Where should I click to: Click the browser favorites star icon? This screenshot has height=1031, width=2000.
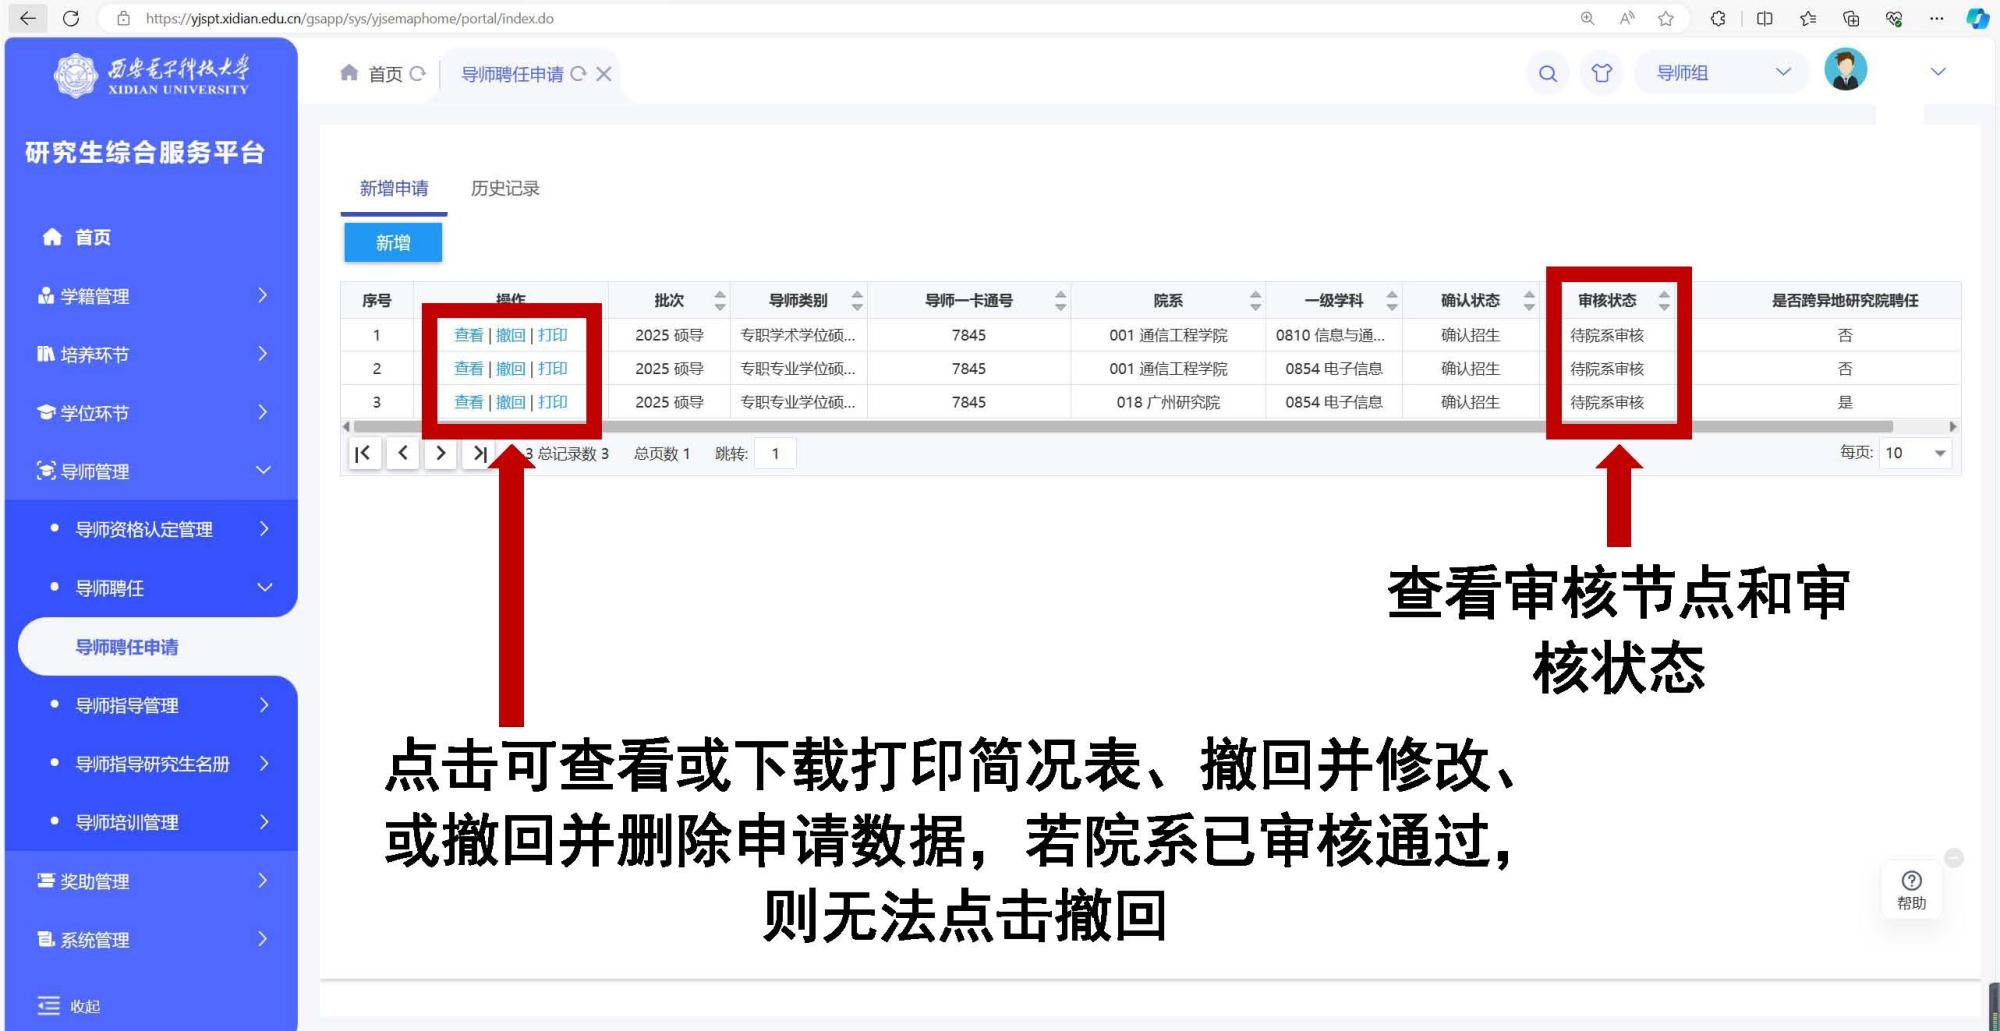(1665, 18)
